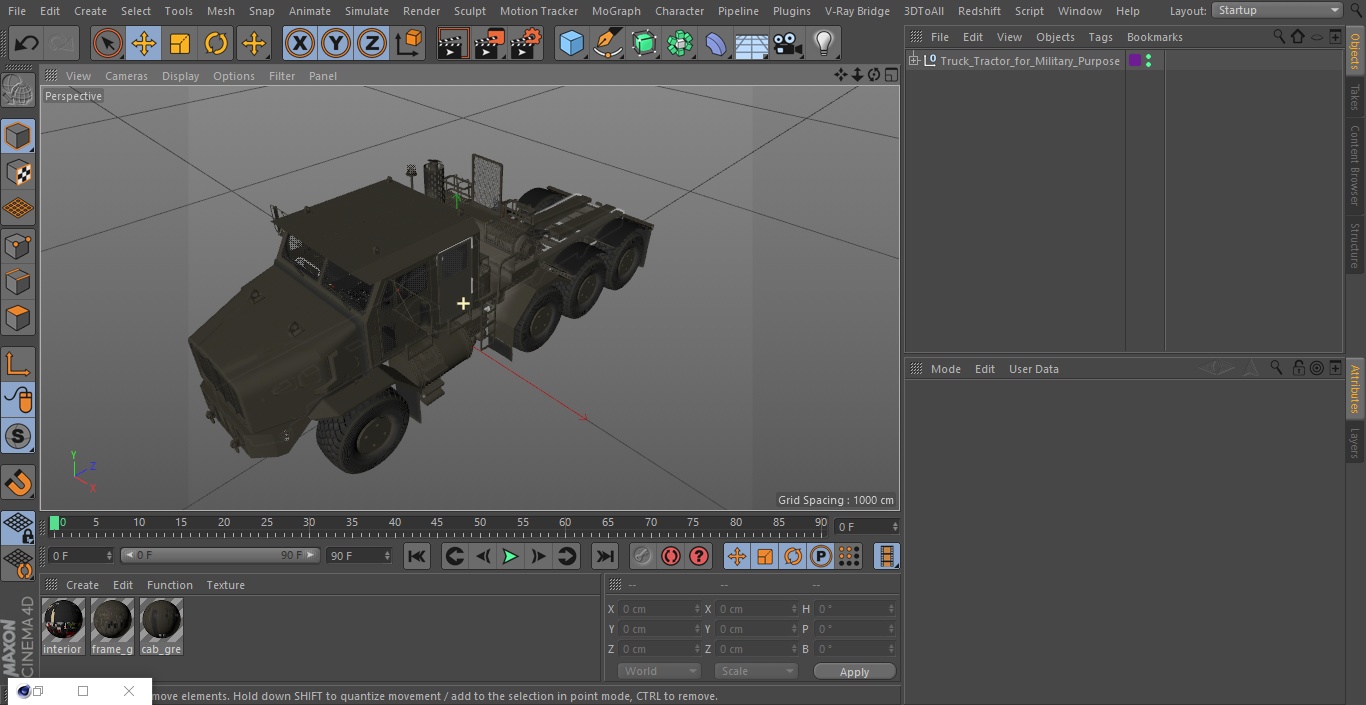The image size is (1366, 705).
Task: Click frame 45 on the timeline ruler
Action: pos(437,523)
